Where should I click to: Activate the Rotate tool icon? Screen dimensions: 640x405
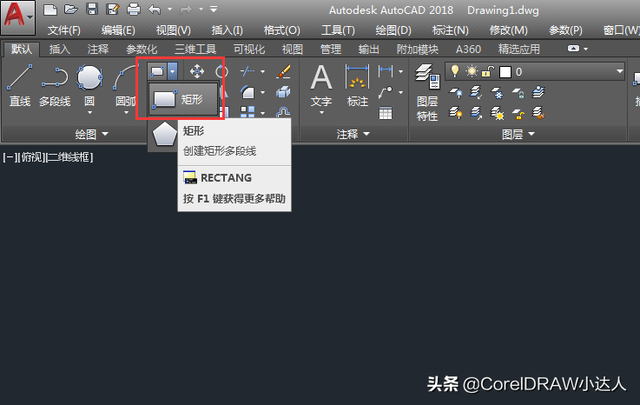coord(222,71)
